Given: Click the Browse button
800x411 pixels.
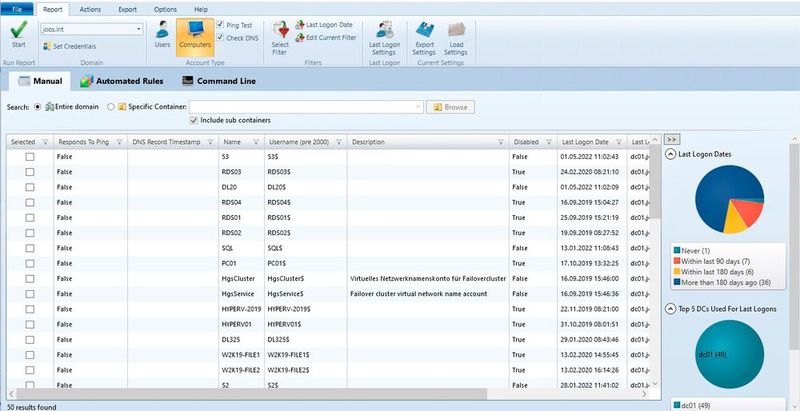Looking at the screenshot, I should [450, 106].
